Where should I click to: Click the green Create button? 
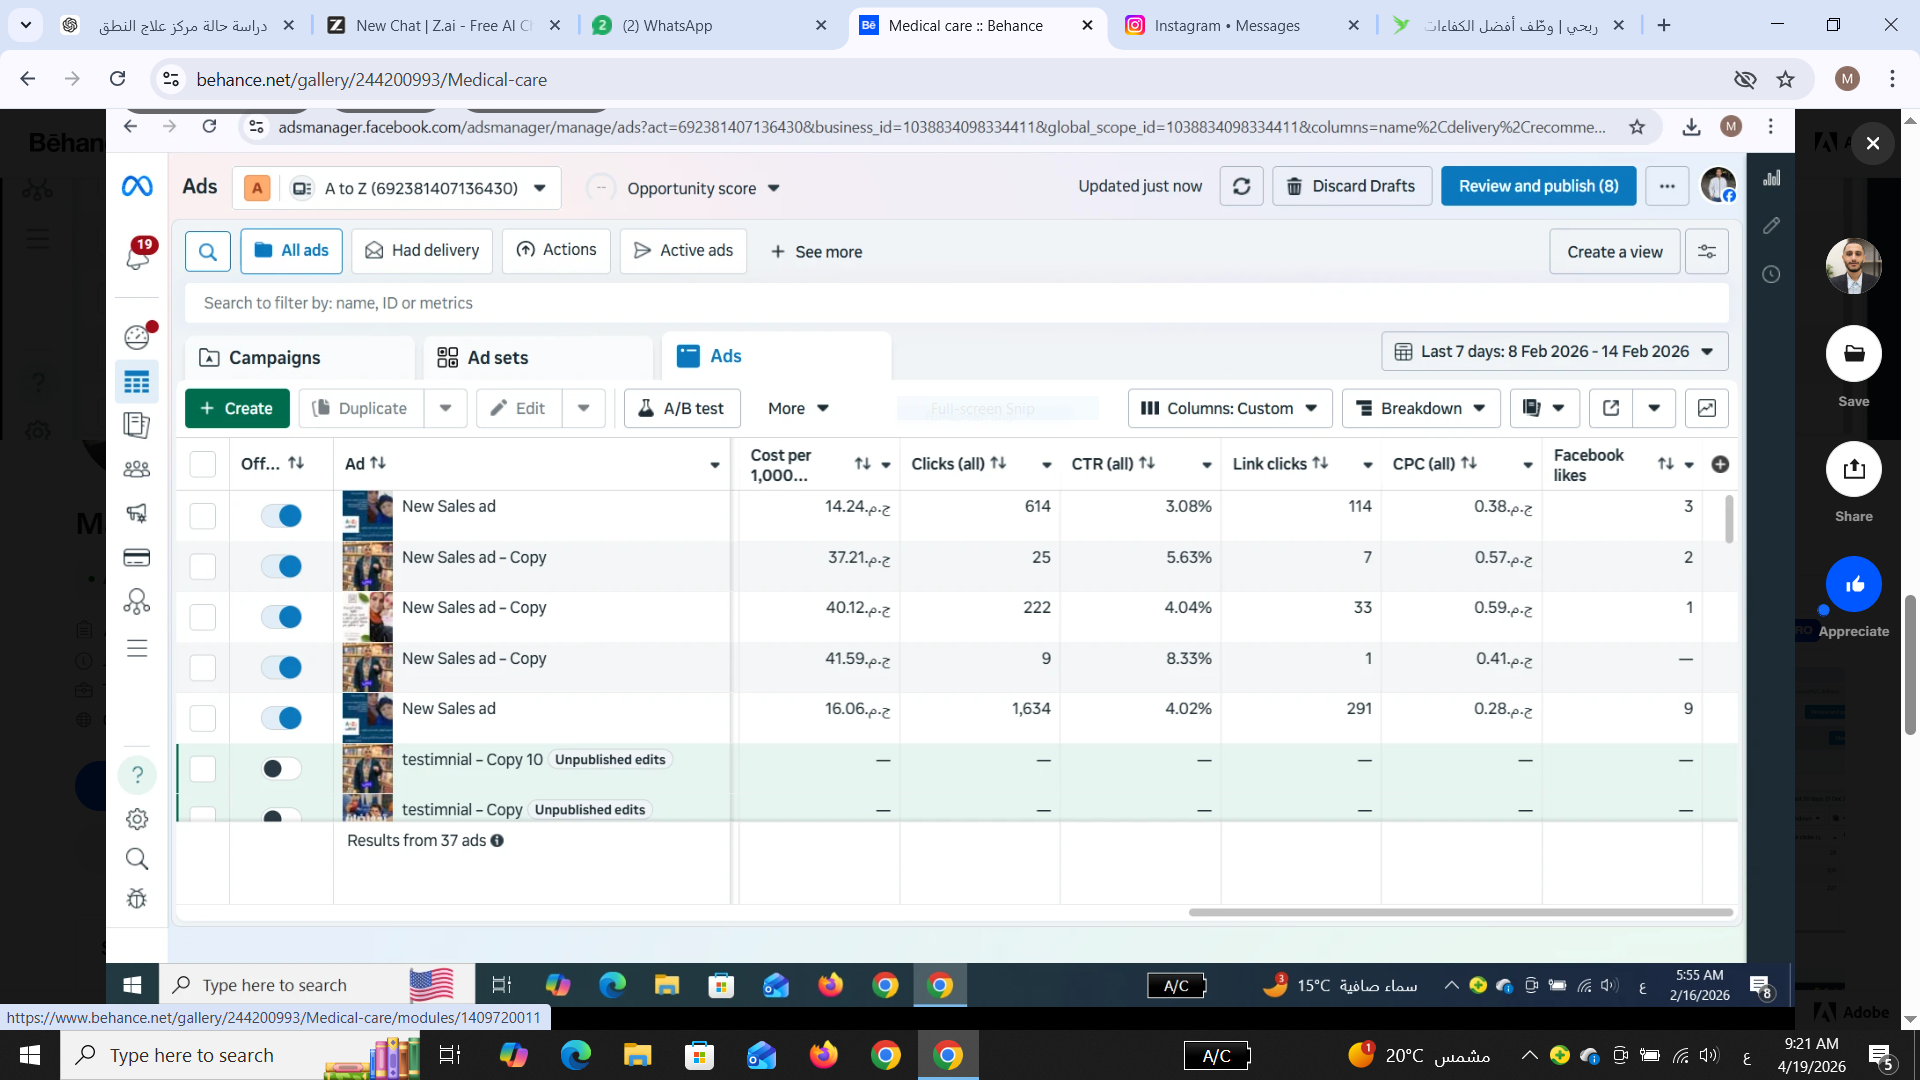click(237, 409)
